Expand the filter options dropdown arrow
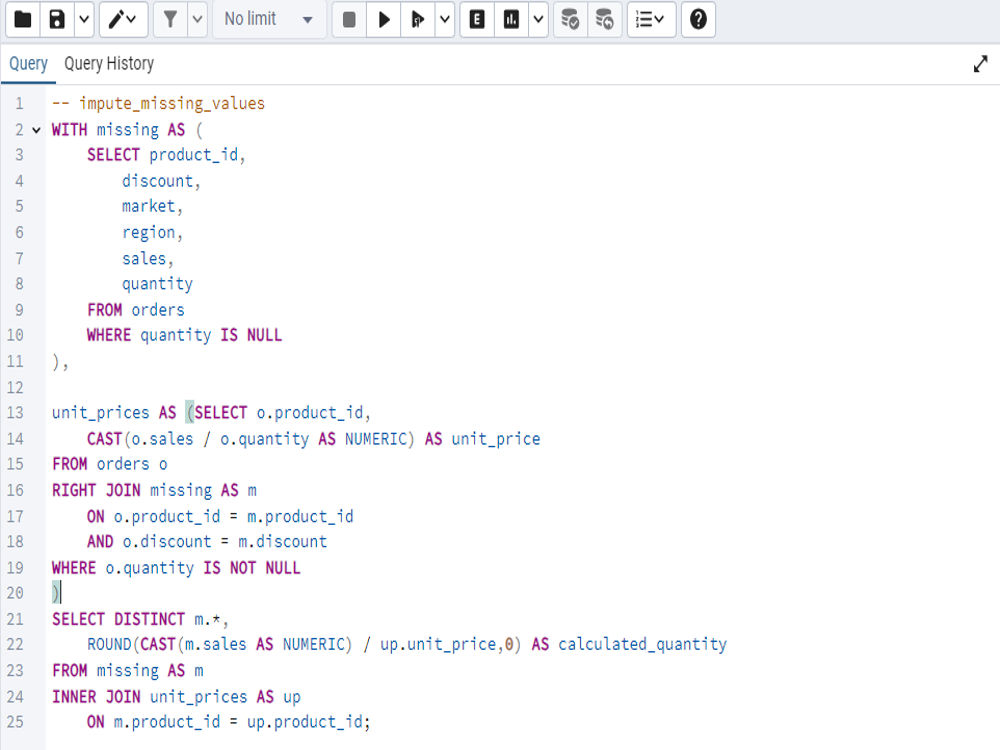 [198, 19]
